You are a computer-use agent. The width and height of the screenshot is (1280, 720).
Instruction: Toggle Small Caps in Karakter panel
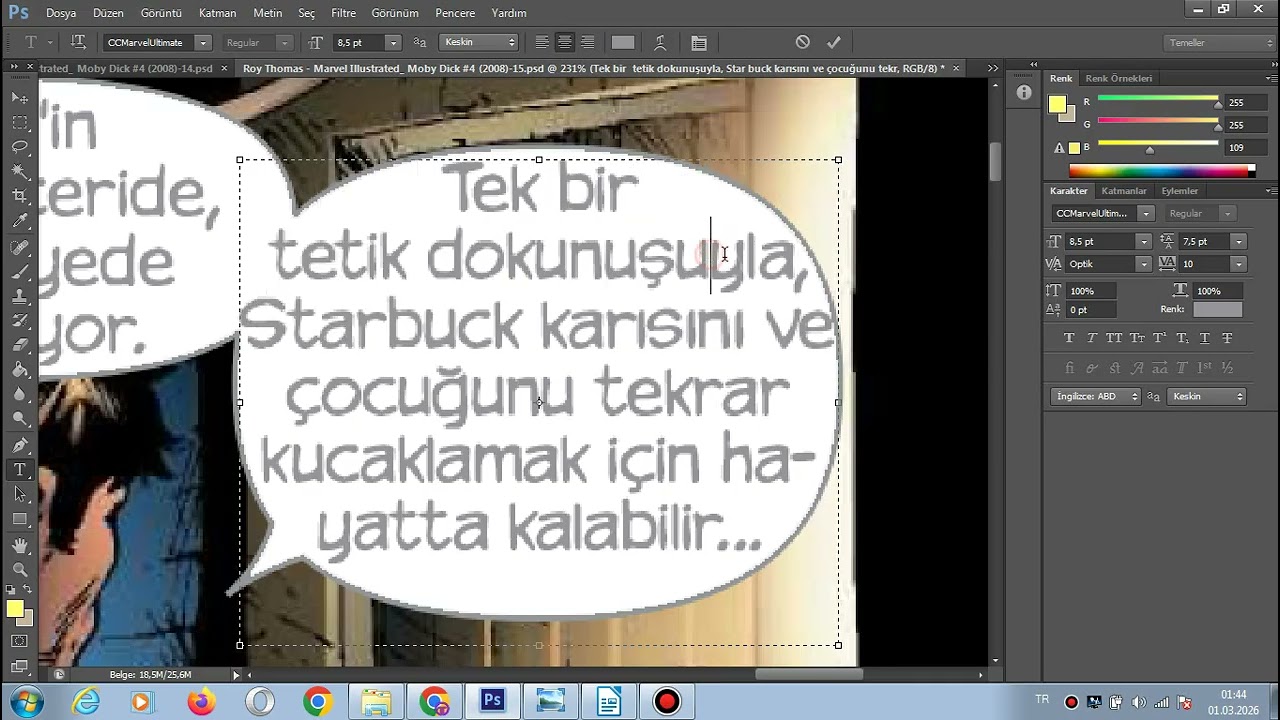tap(1137, 338)
